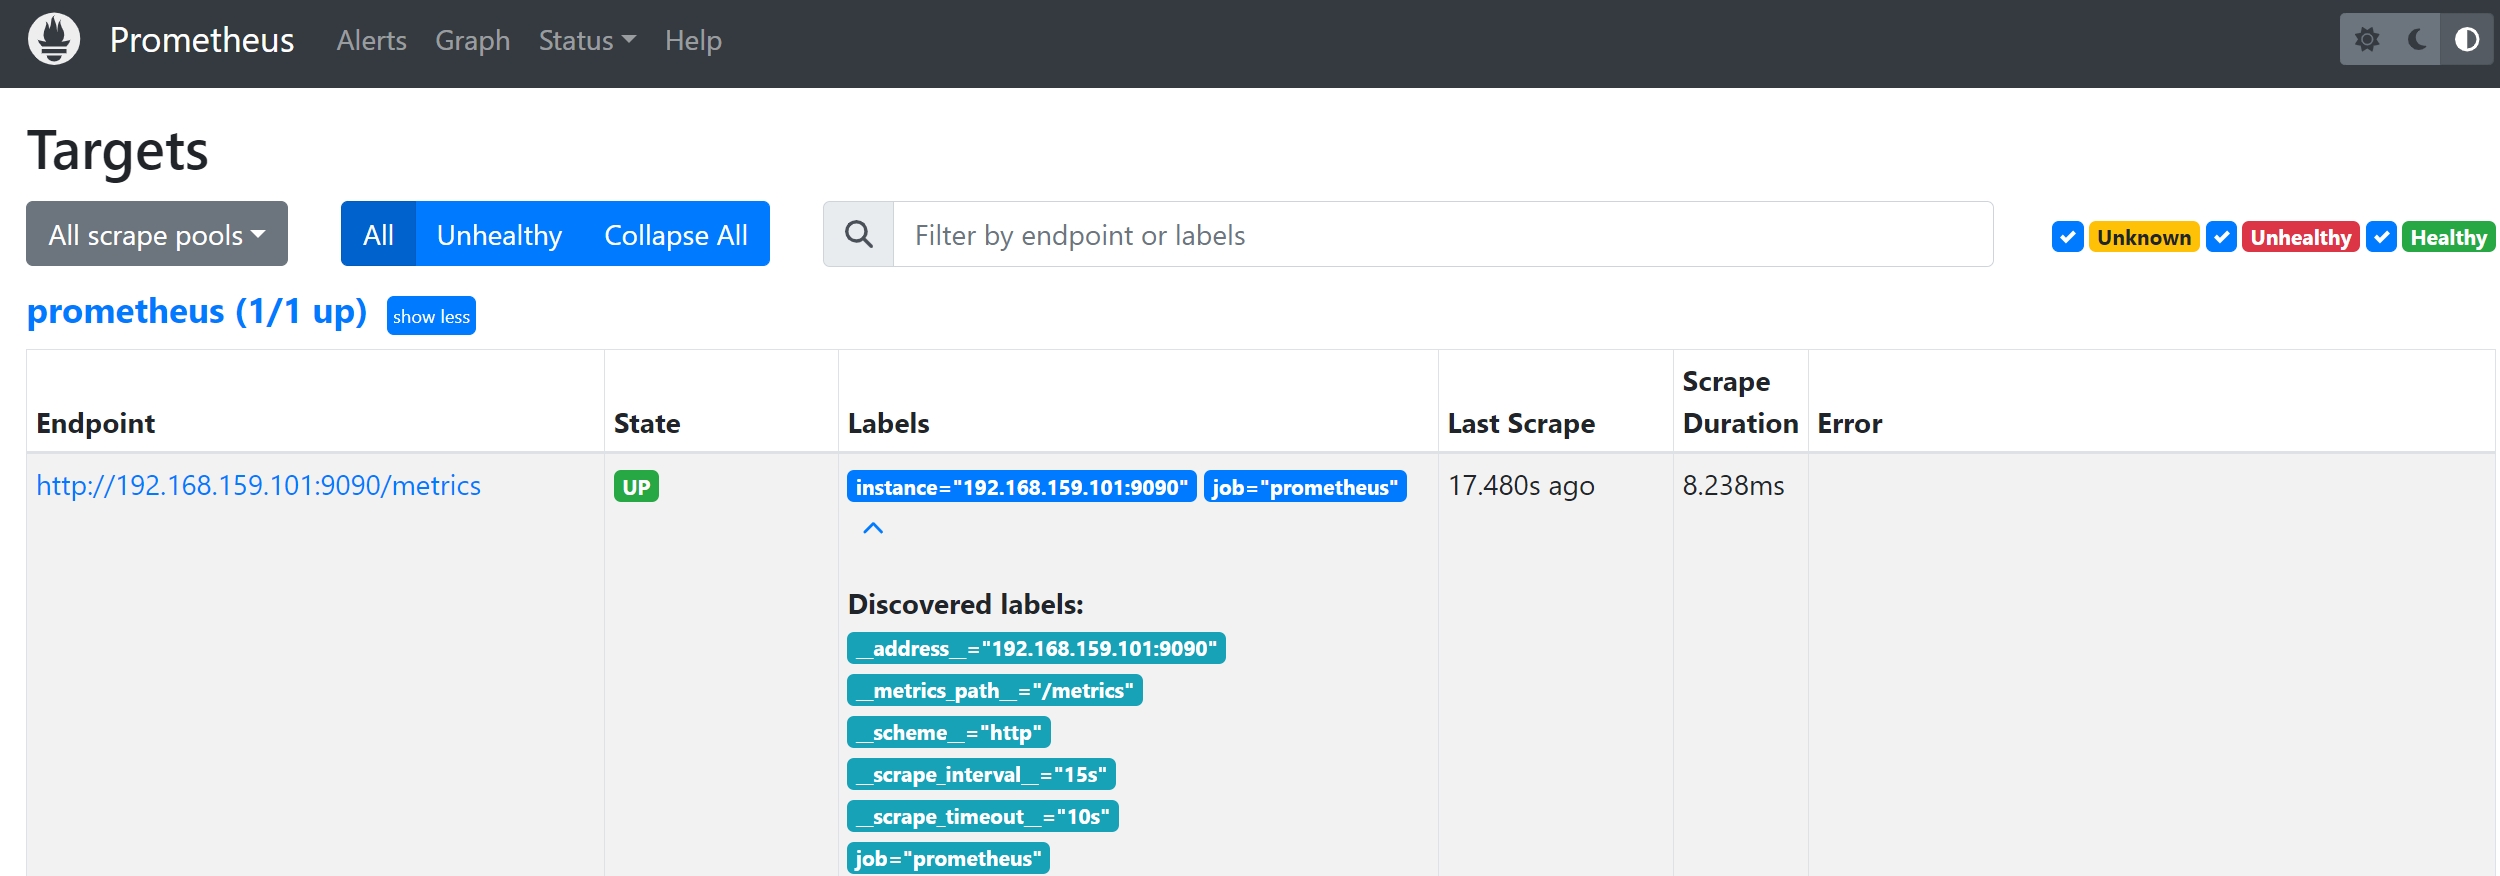Switch to light theme sun icon
Viewport: 2500px width, 876px height.
point(2366,40)
